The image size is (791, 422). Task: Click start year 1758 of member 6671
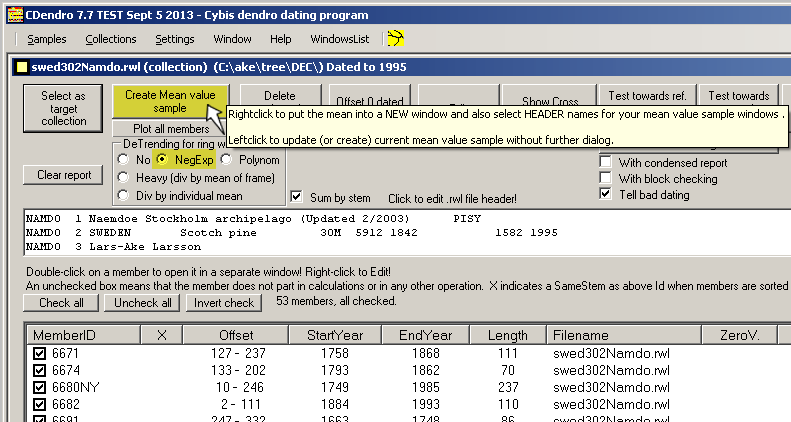(335, 353)
